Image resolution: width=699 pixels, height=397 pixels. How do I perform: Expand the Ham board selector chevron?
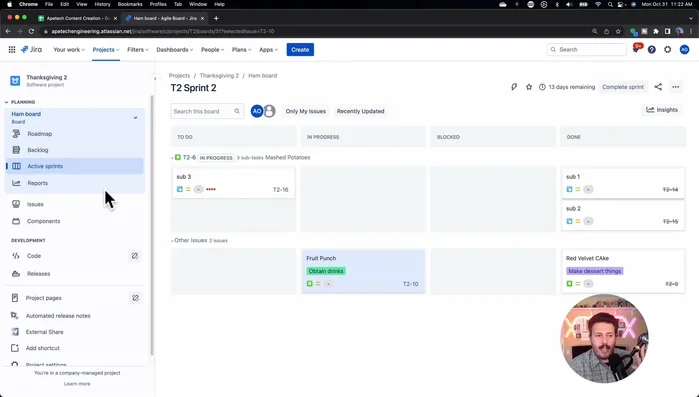pyautogui.click(x=136, y=118)
